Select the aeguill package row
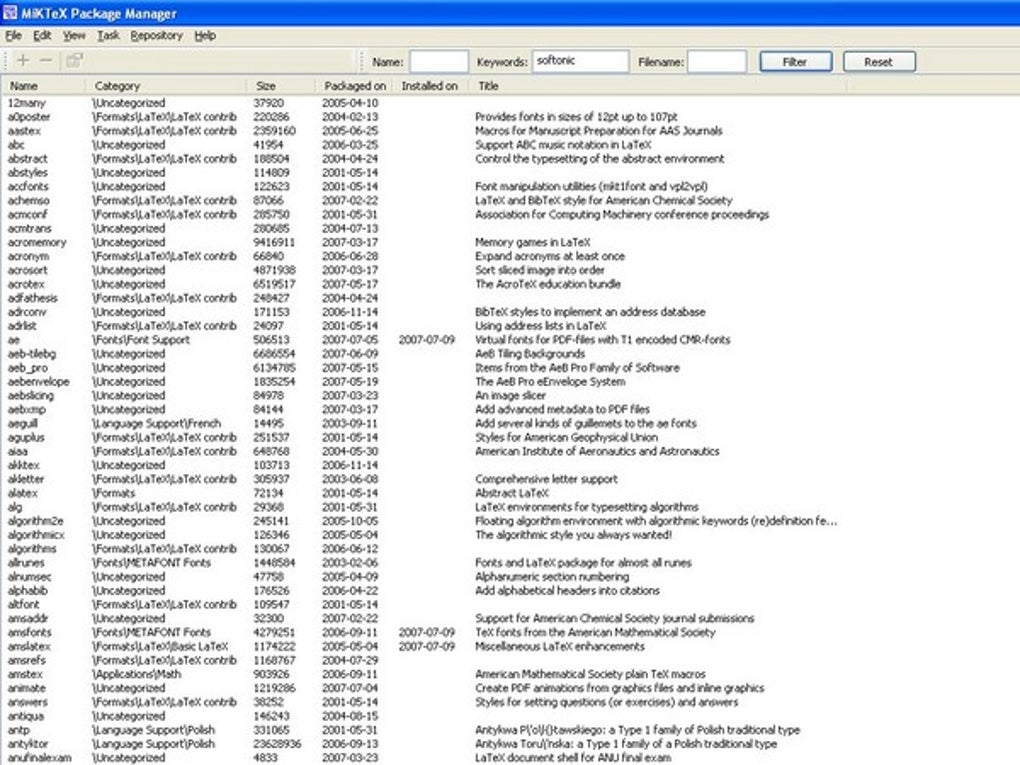Image resolution: width=1020 pixels, height=765 pixels. 423,423
